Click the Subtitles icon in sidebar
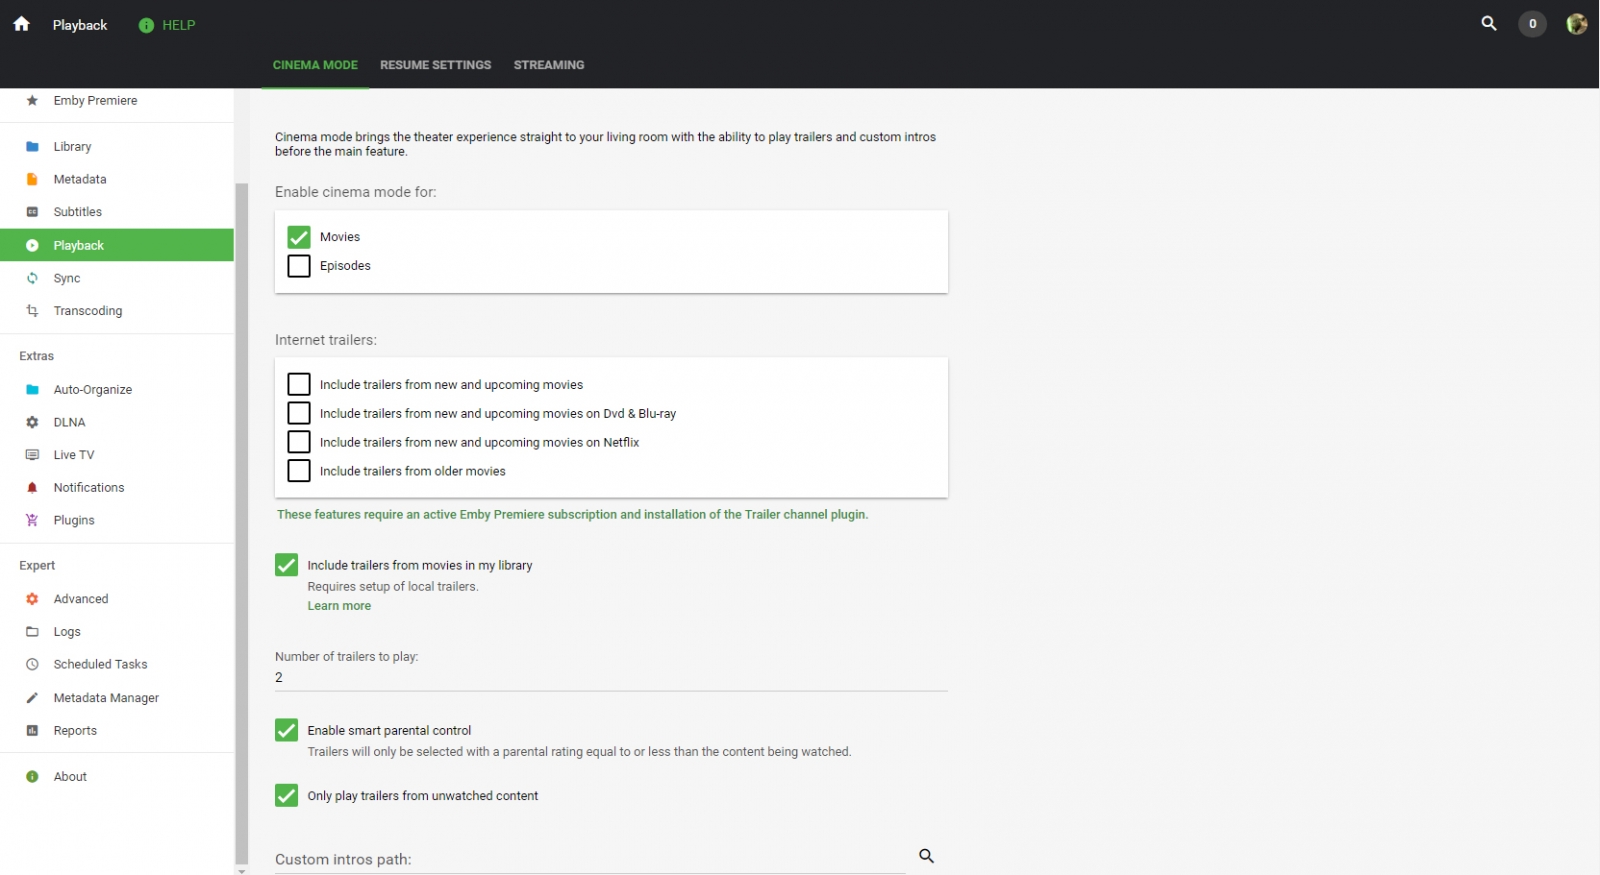Image resolution: width=1600 pixels, height=875 pixels. click(32, 212)
